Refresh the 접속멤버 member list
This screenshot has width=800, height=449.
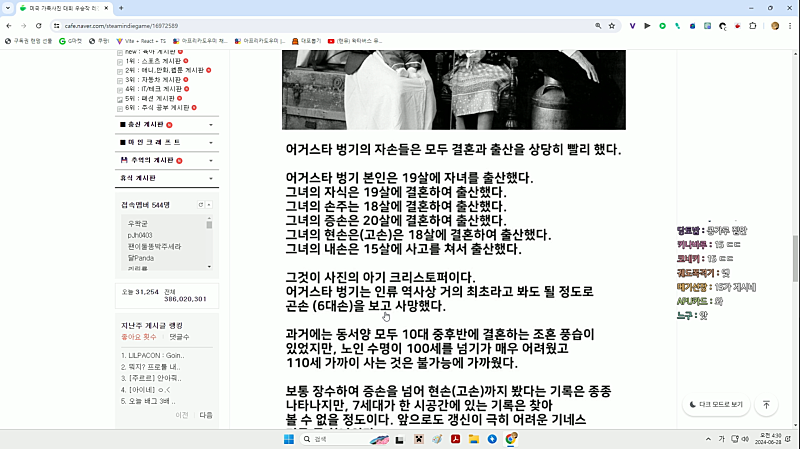coord(201,205)
